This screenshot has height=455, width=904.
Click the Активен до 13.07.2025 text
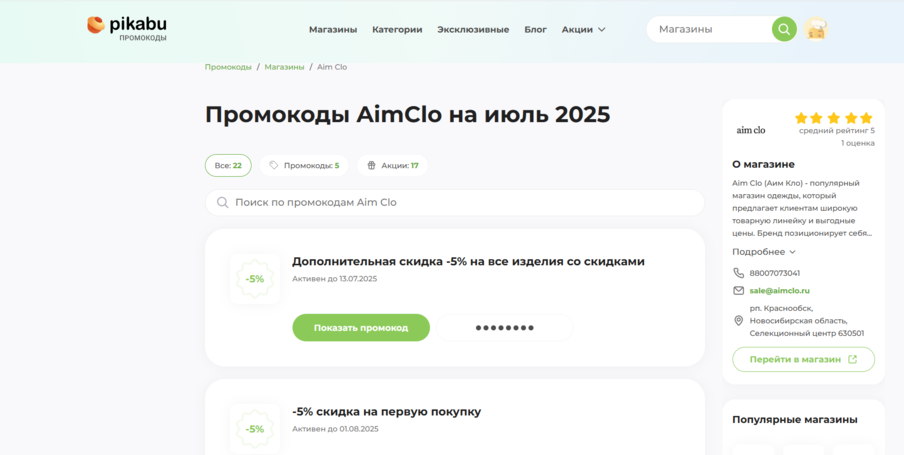(x=334, y=279)
